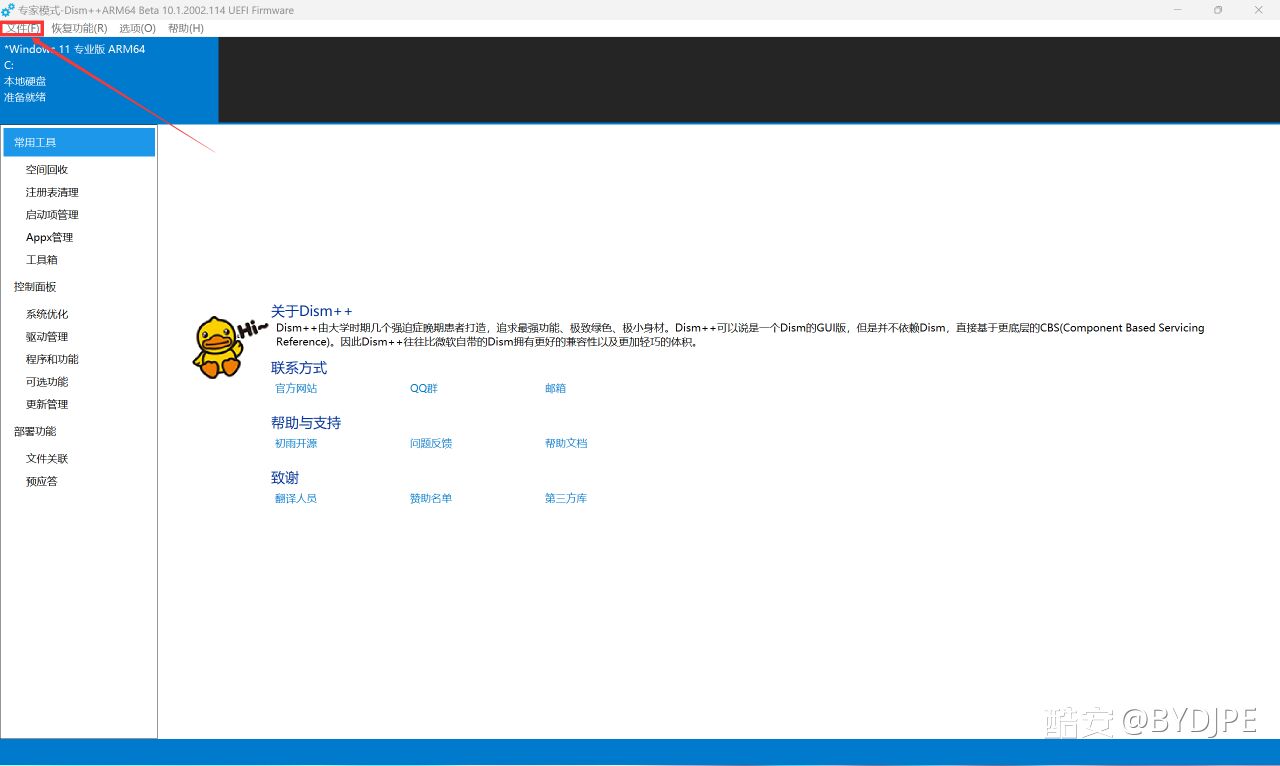
Task: Open the 文件(F) menu
Action: (x=22, y=28)
